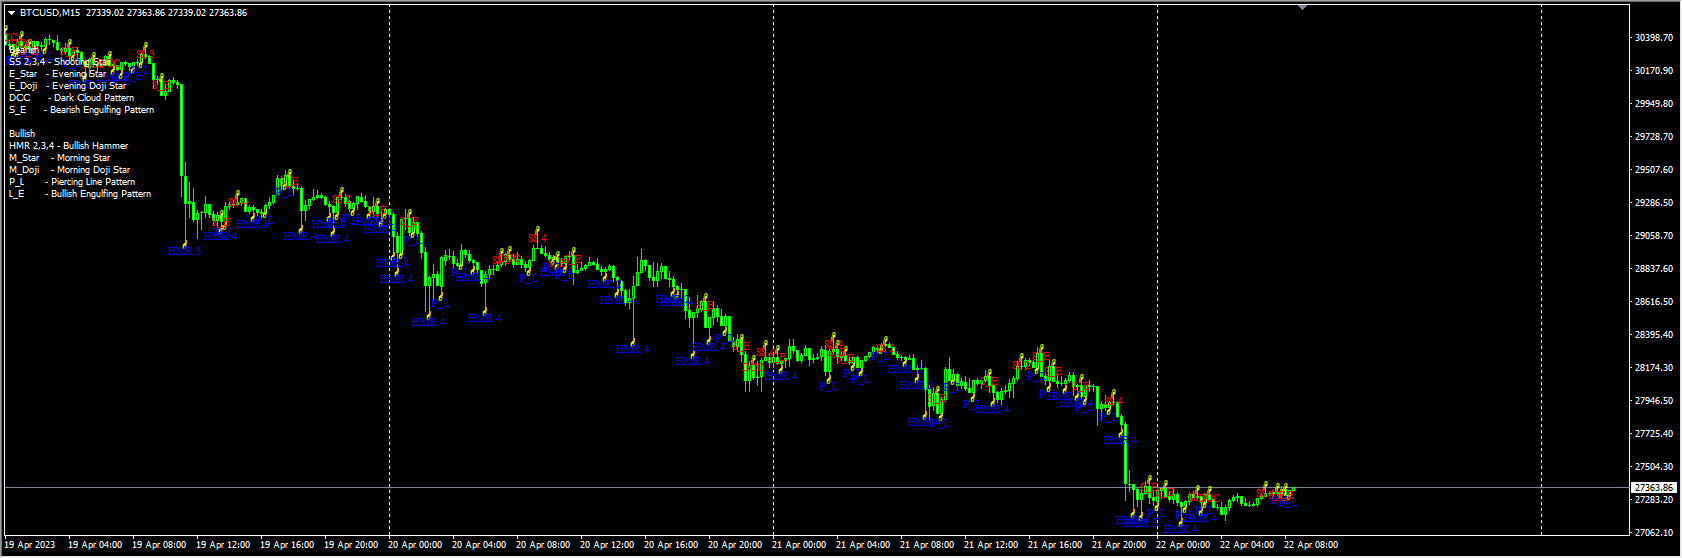1682x558 pixels.
Task: Click the HMR 3 label under the big drop
Action: click(x=184, y=251)
